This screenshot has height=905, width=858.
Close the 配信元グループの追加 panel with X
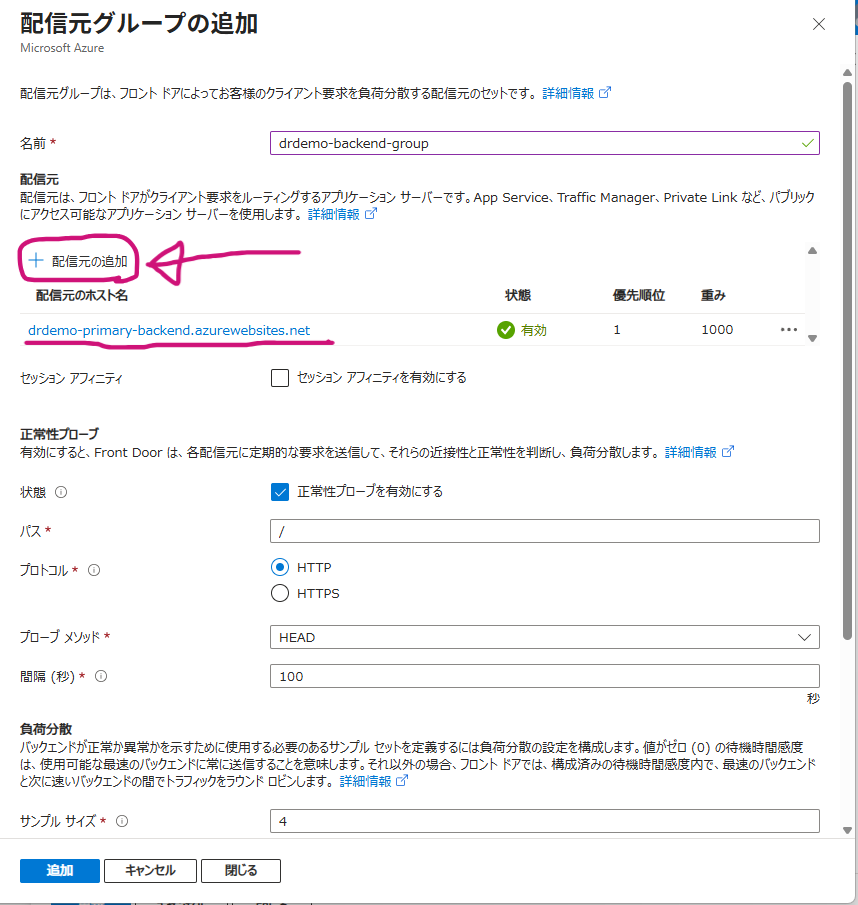click(818, 24)
